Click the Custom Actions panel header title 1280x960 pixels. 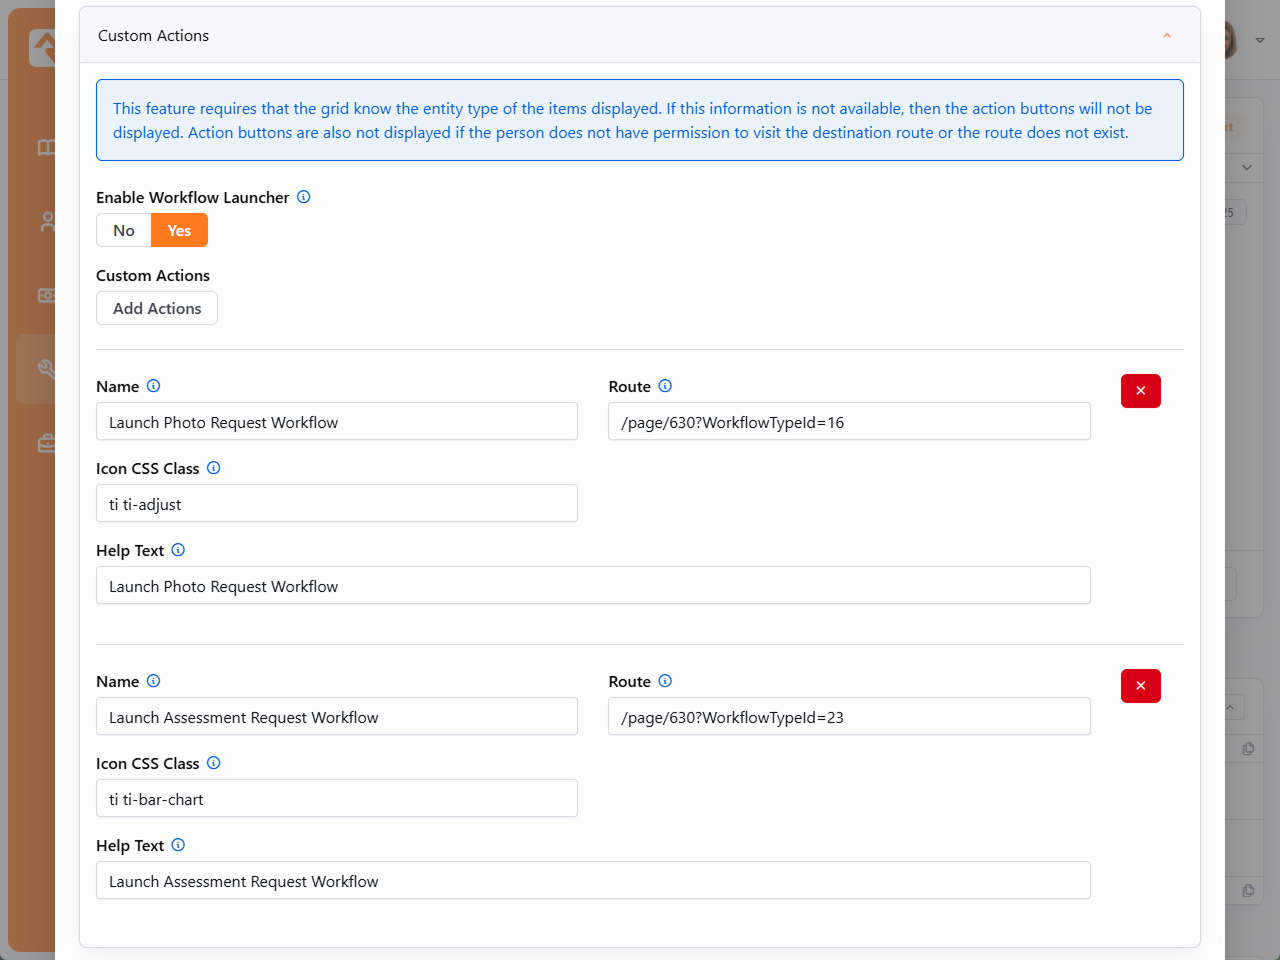tap(154, 36)
